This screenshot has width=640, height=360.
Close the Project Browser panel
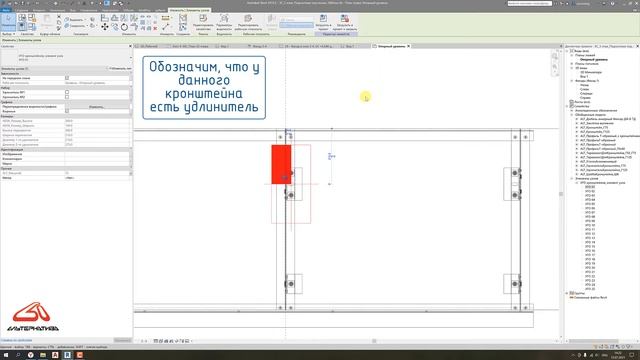click(637, 46)
